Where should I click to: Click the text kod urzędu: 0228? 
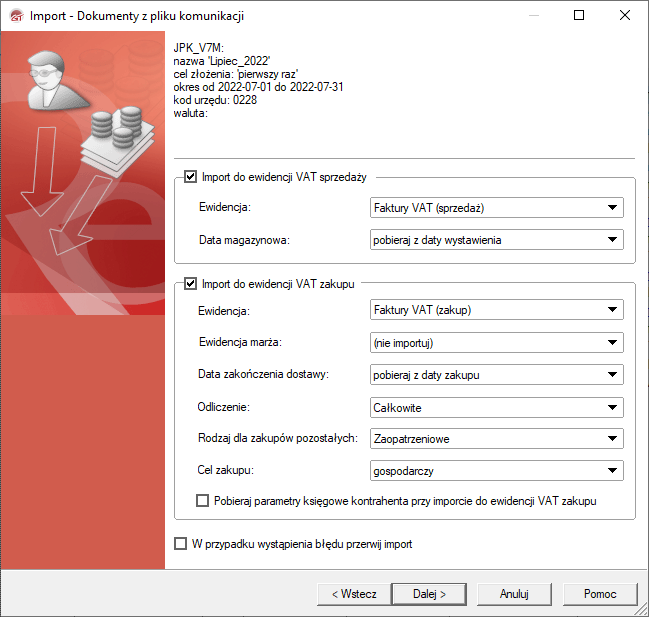215,100
